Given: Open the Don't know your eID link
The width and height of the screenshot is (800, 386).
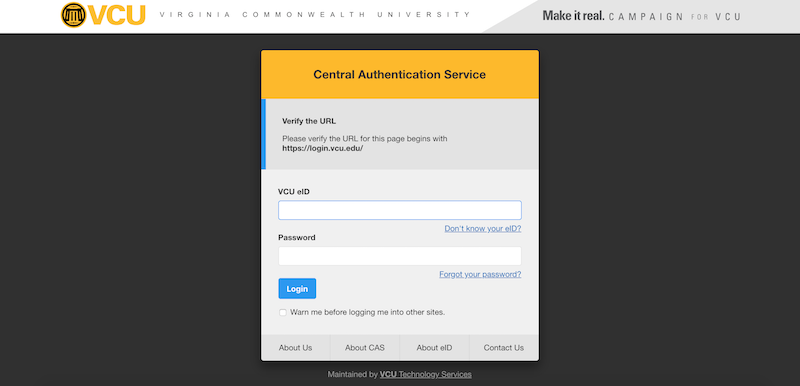Looking at the screenshot, I should pyautogui.click(x=483, y=228).
